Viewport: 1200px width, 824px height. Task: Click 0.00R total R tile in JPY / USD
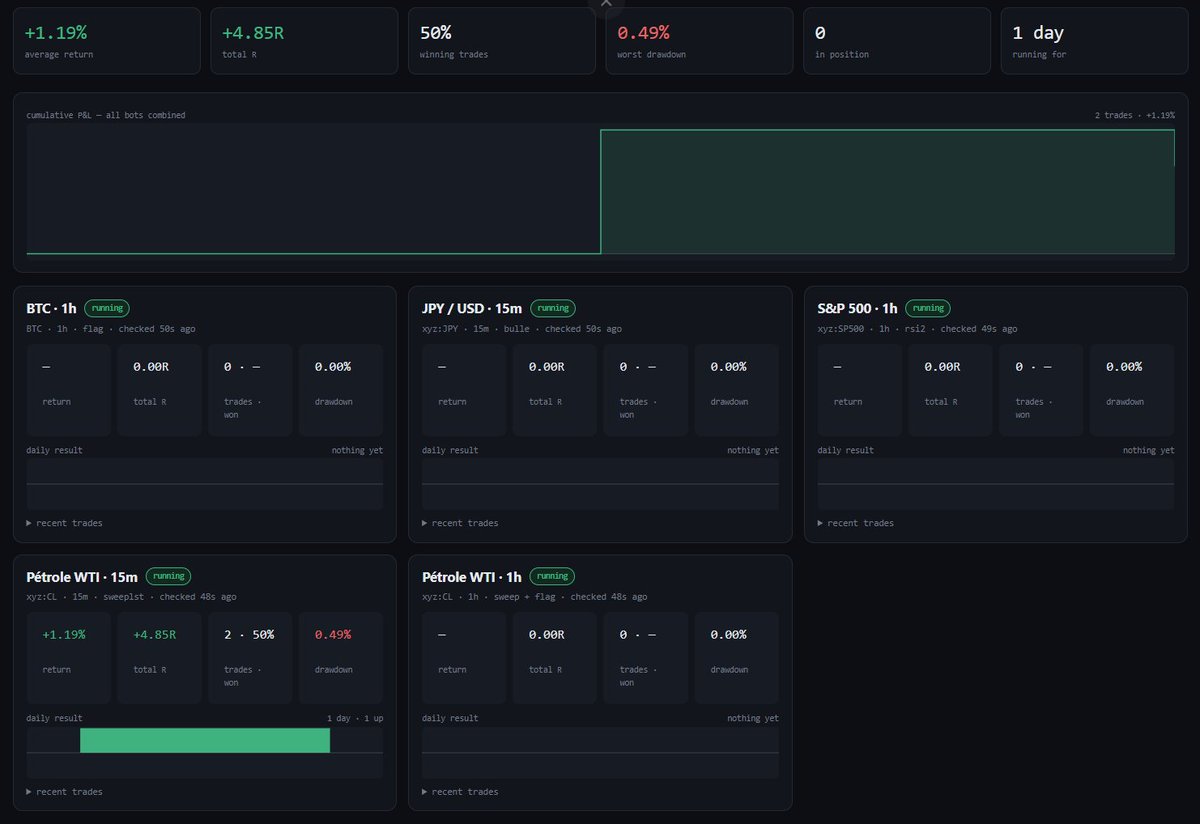555,390
